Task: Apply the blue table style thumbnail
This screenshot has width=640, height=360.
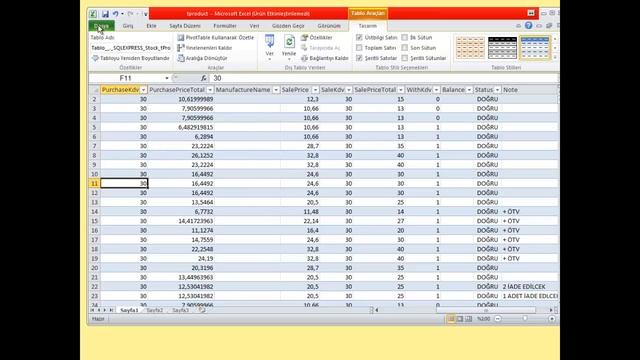Action: coord(535,48)
